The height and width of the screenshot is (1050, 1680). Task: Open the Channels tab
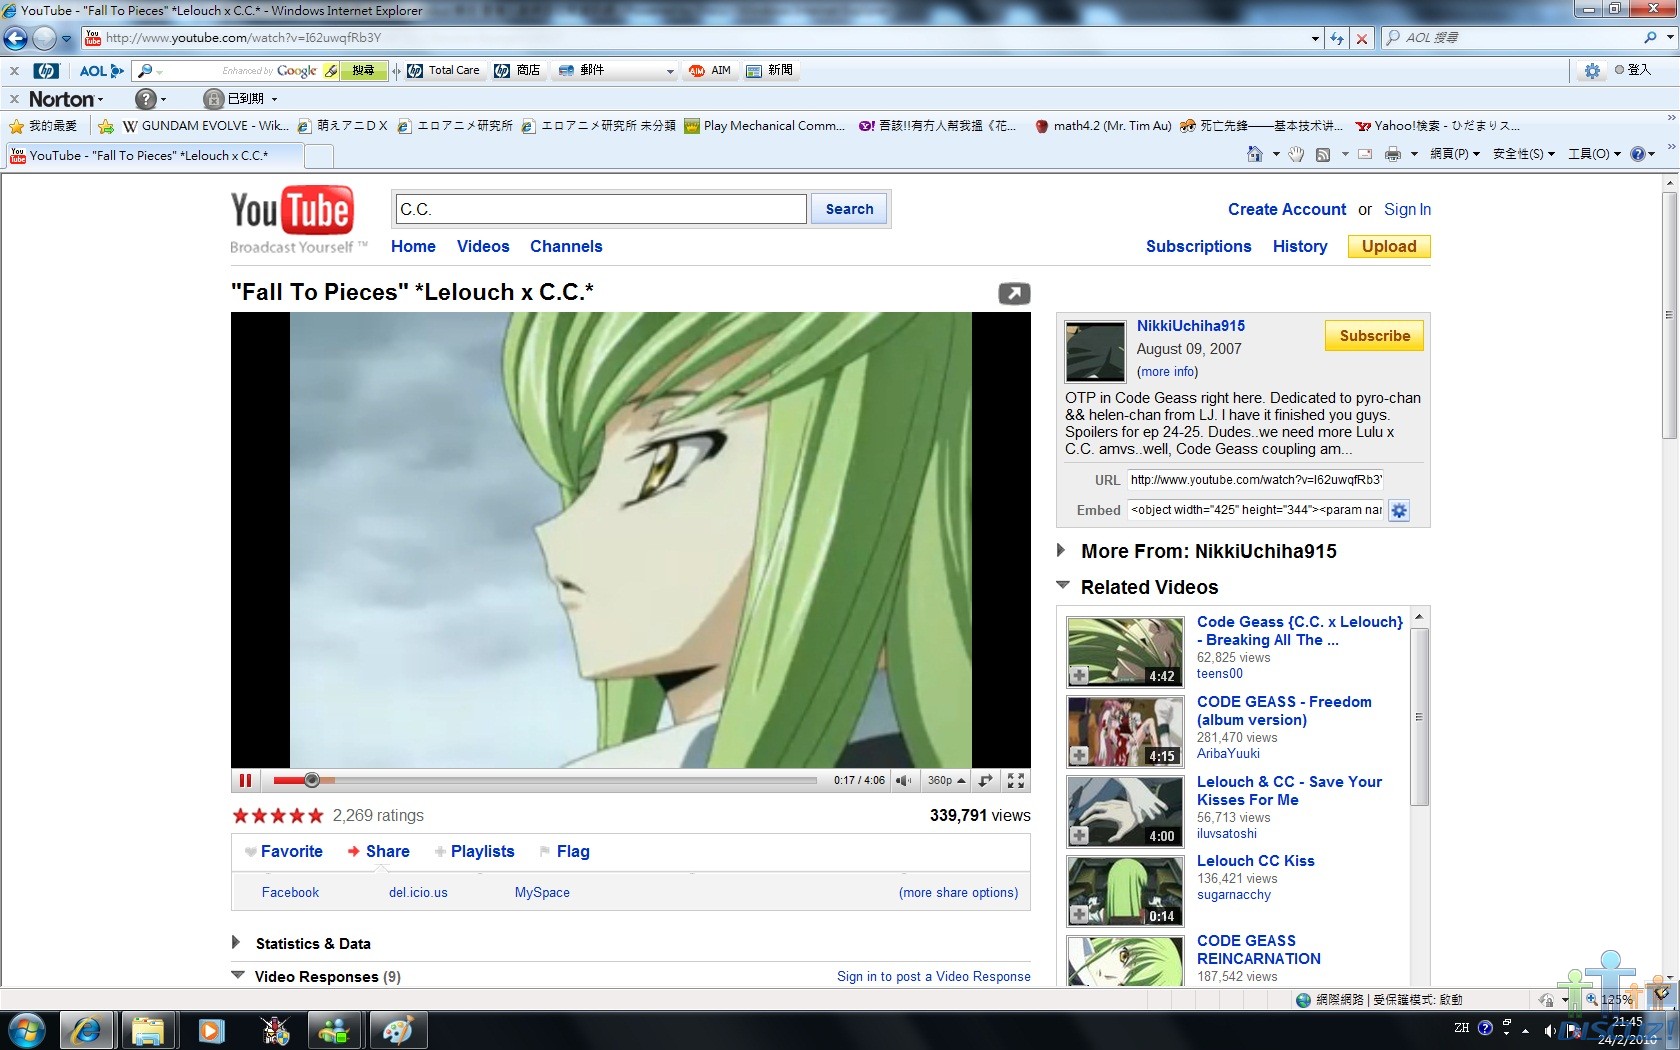click(566, 246)
